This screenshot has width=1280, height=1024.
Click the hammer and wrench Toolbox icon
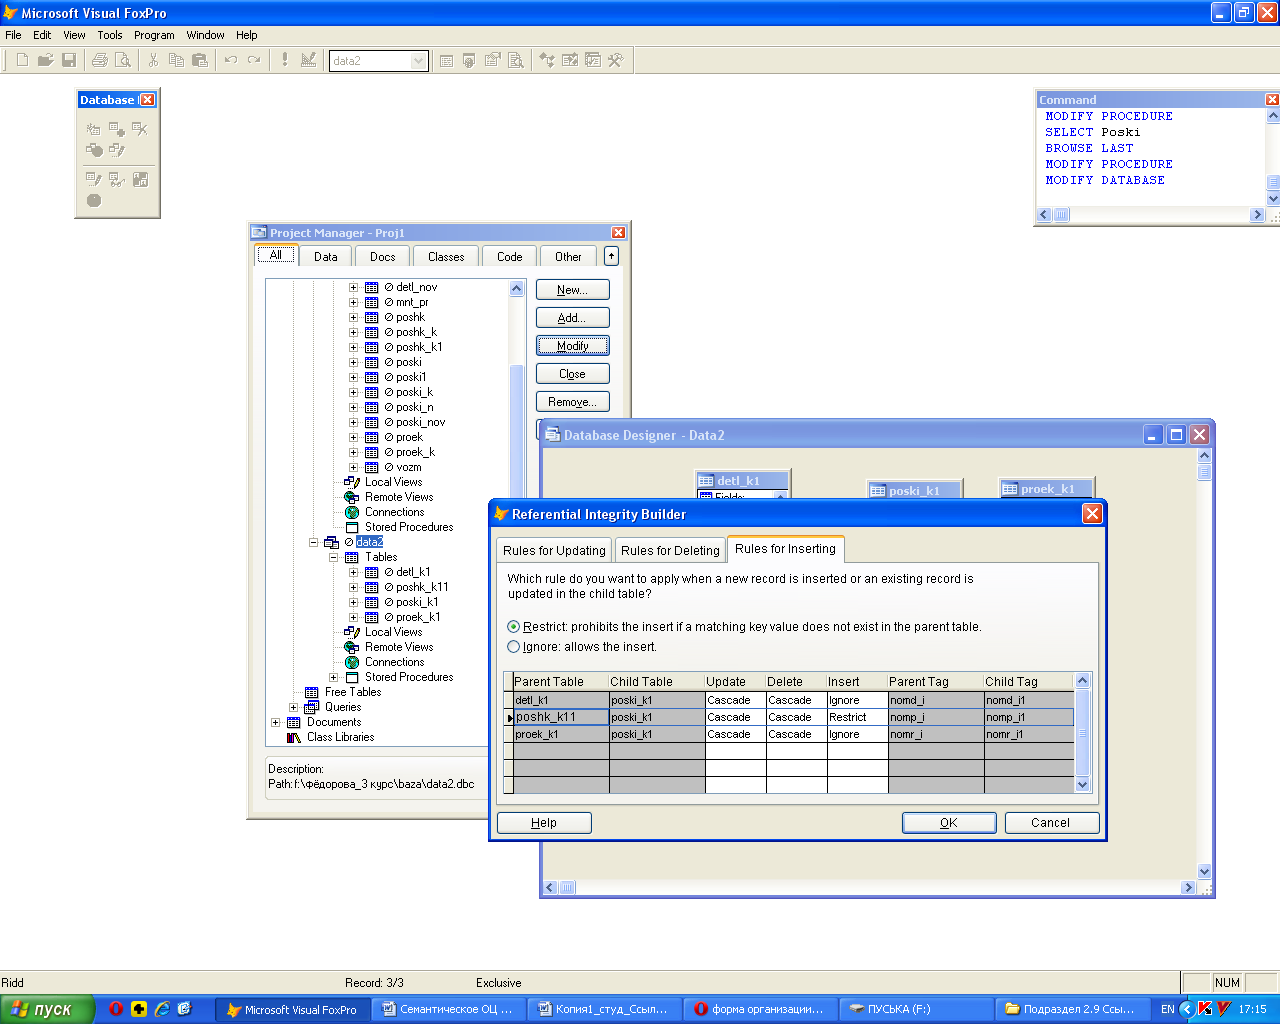616,60
